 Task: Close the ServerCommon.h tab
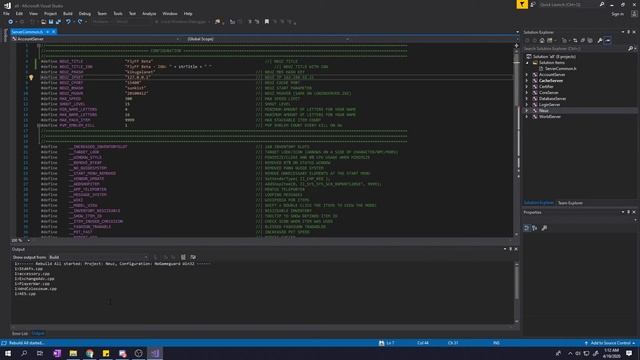pos(53,32)
